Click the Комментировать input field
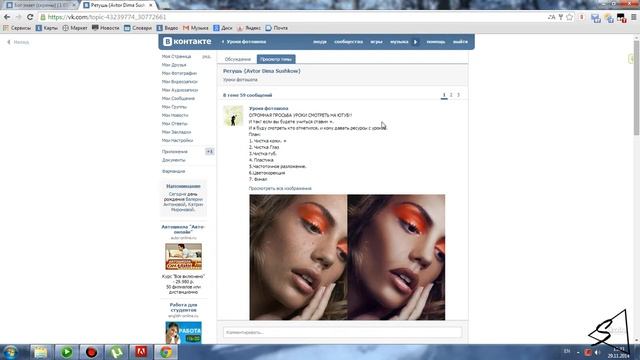640x360 pixels. click(342, 332)
